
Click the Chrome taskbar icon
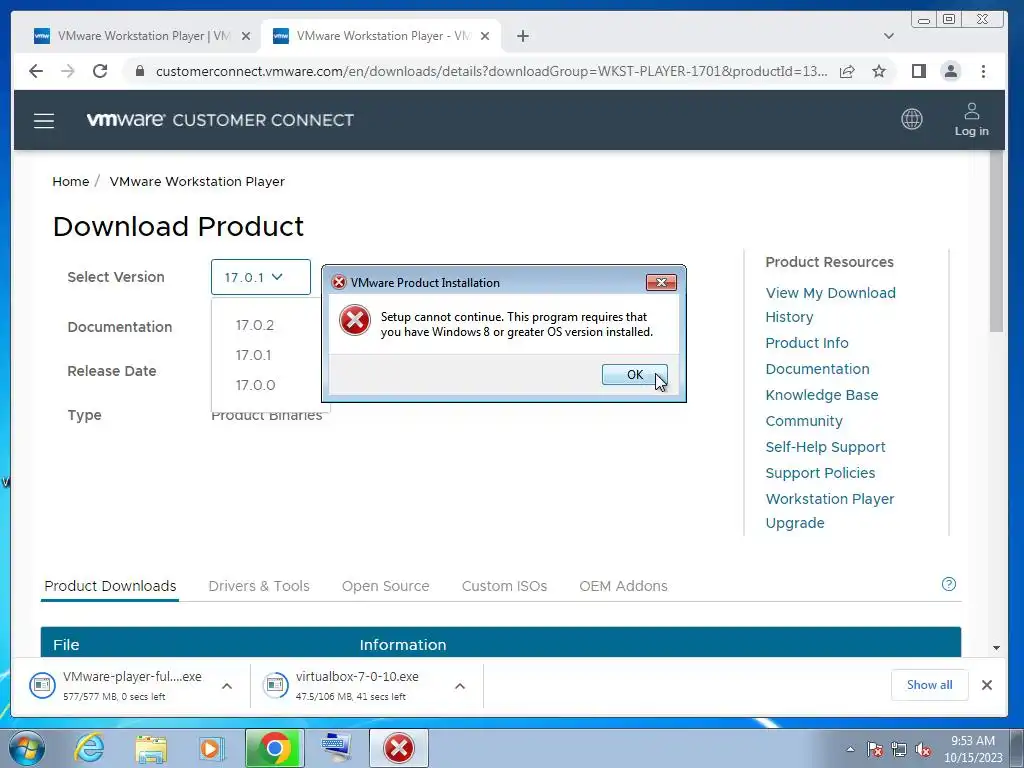(x=275, y=748)
